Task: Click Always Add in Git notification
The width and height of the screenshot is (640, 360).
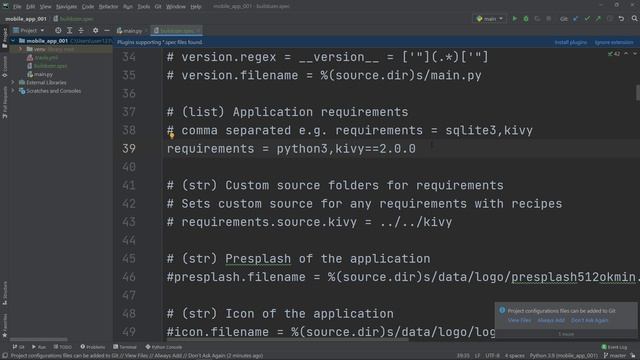Action: click(551, 320)
